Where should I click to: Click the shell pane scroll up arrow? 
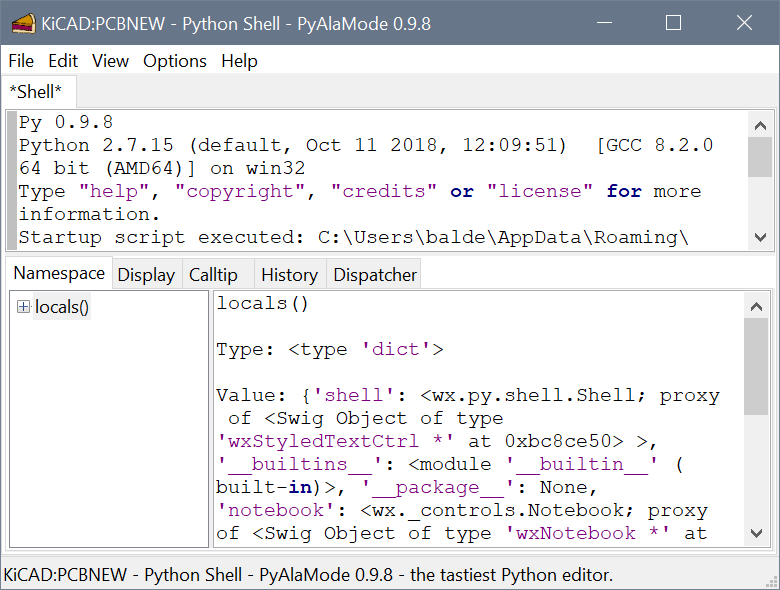(x=760, y=125)
